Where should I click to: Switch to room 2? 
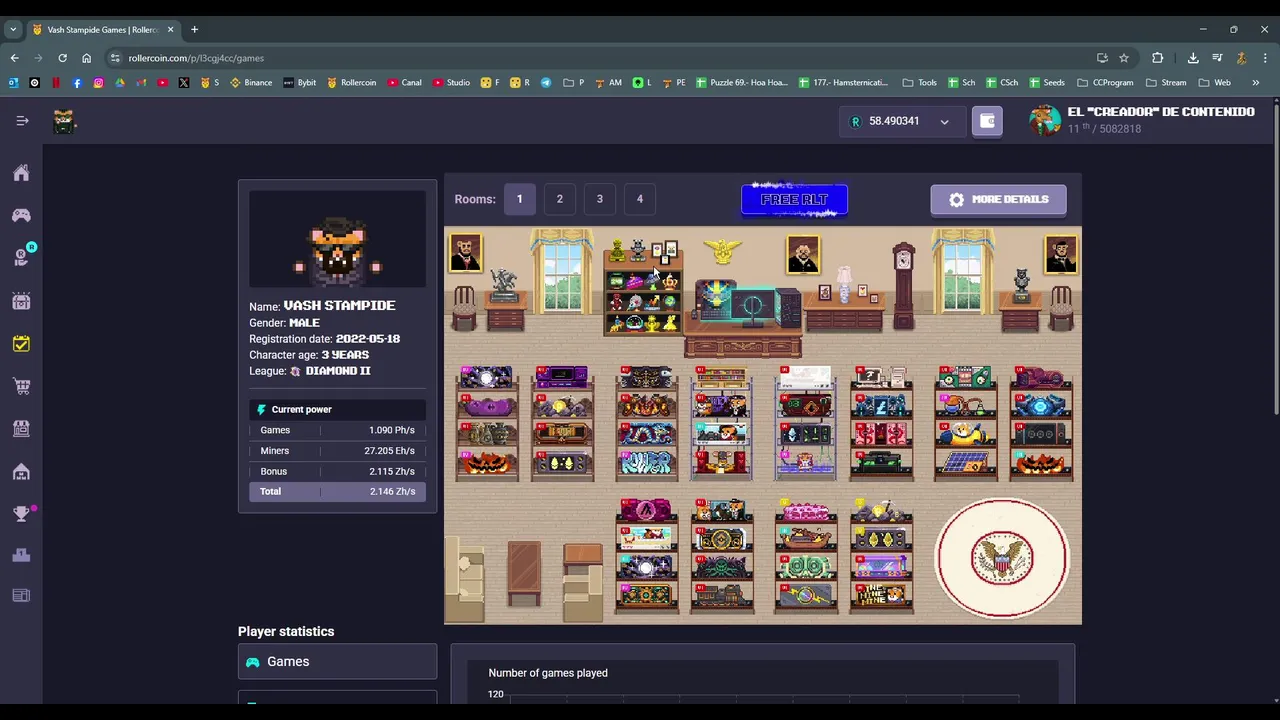(x=560, y=199)
